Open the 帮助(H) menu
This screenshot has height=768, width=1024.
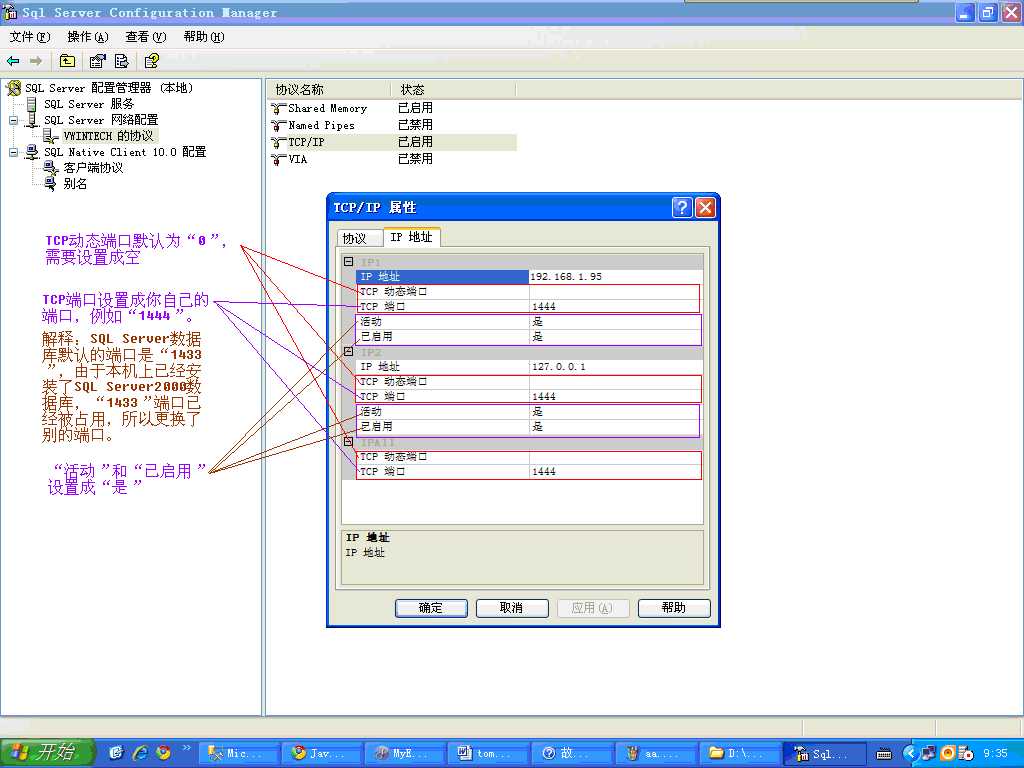tap(204, 37)
